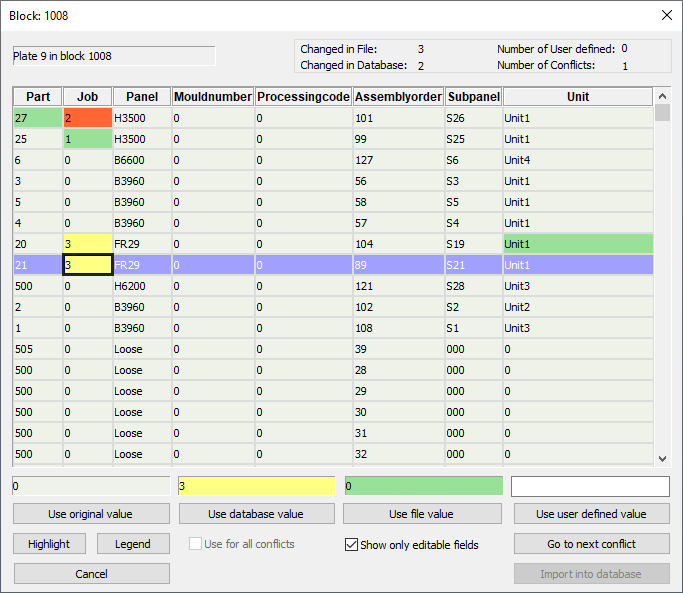683x593 pixels.
Task: Jump with Go to next conflict
Action: [591, 544]
